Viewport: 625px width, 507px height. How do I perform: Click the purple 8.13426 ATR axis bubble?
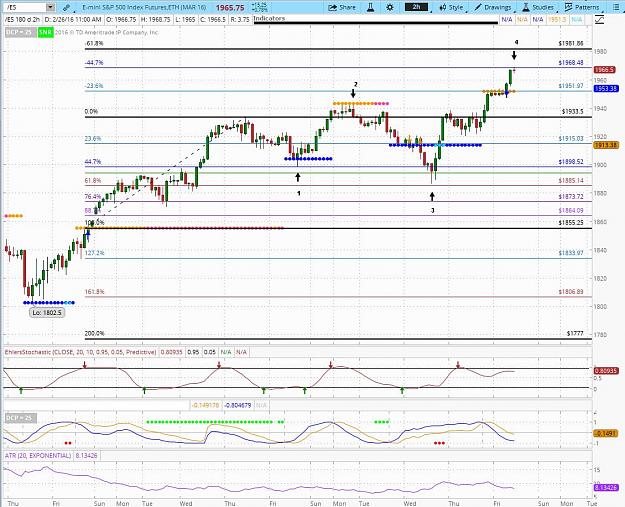pos(606,487)
